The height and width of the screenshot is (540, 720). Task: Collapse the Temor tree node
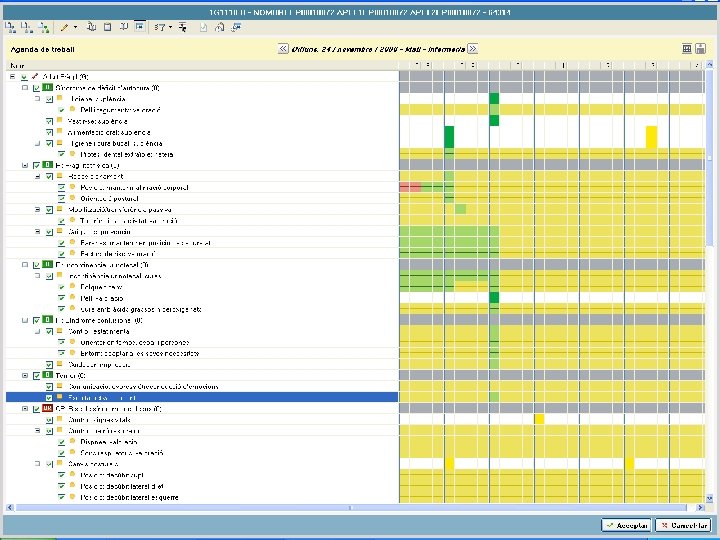tap(24, 375)
